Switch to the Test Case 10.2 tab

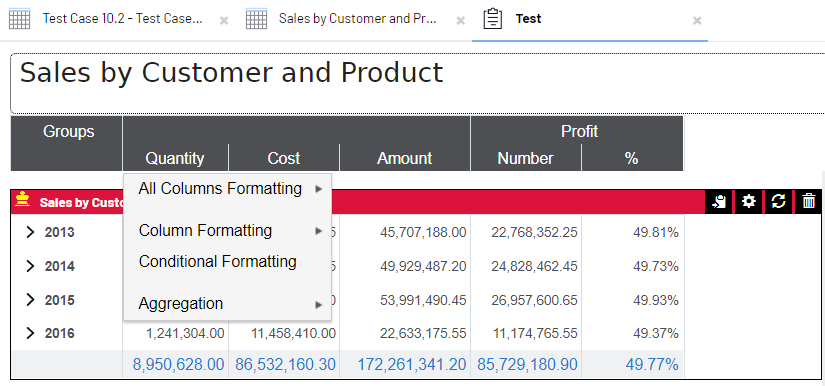coord(122,19)
